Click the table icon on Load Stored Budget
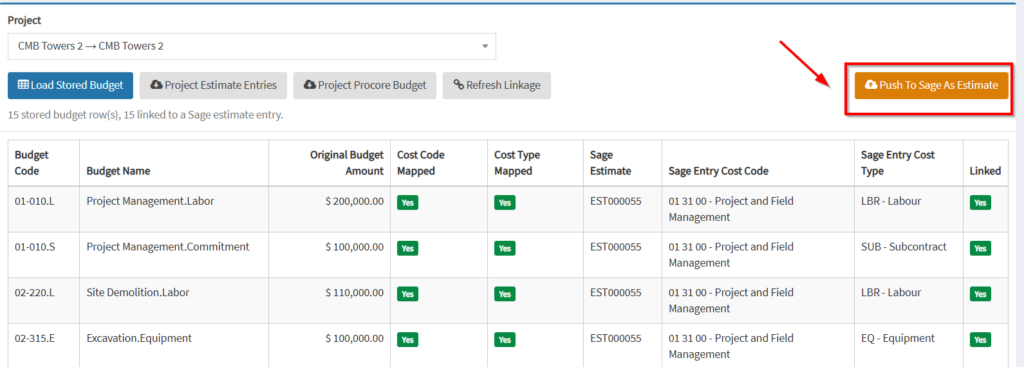Viewport: 1024px width, 367px height. (x=23, y=86)
